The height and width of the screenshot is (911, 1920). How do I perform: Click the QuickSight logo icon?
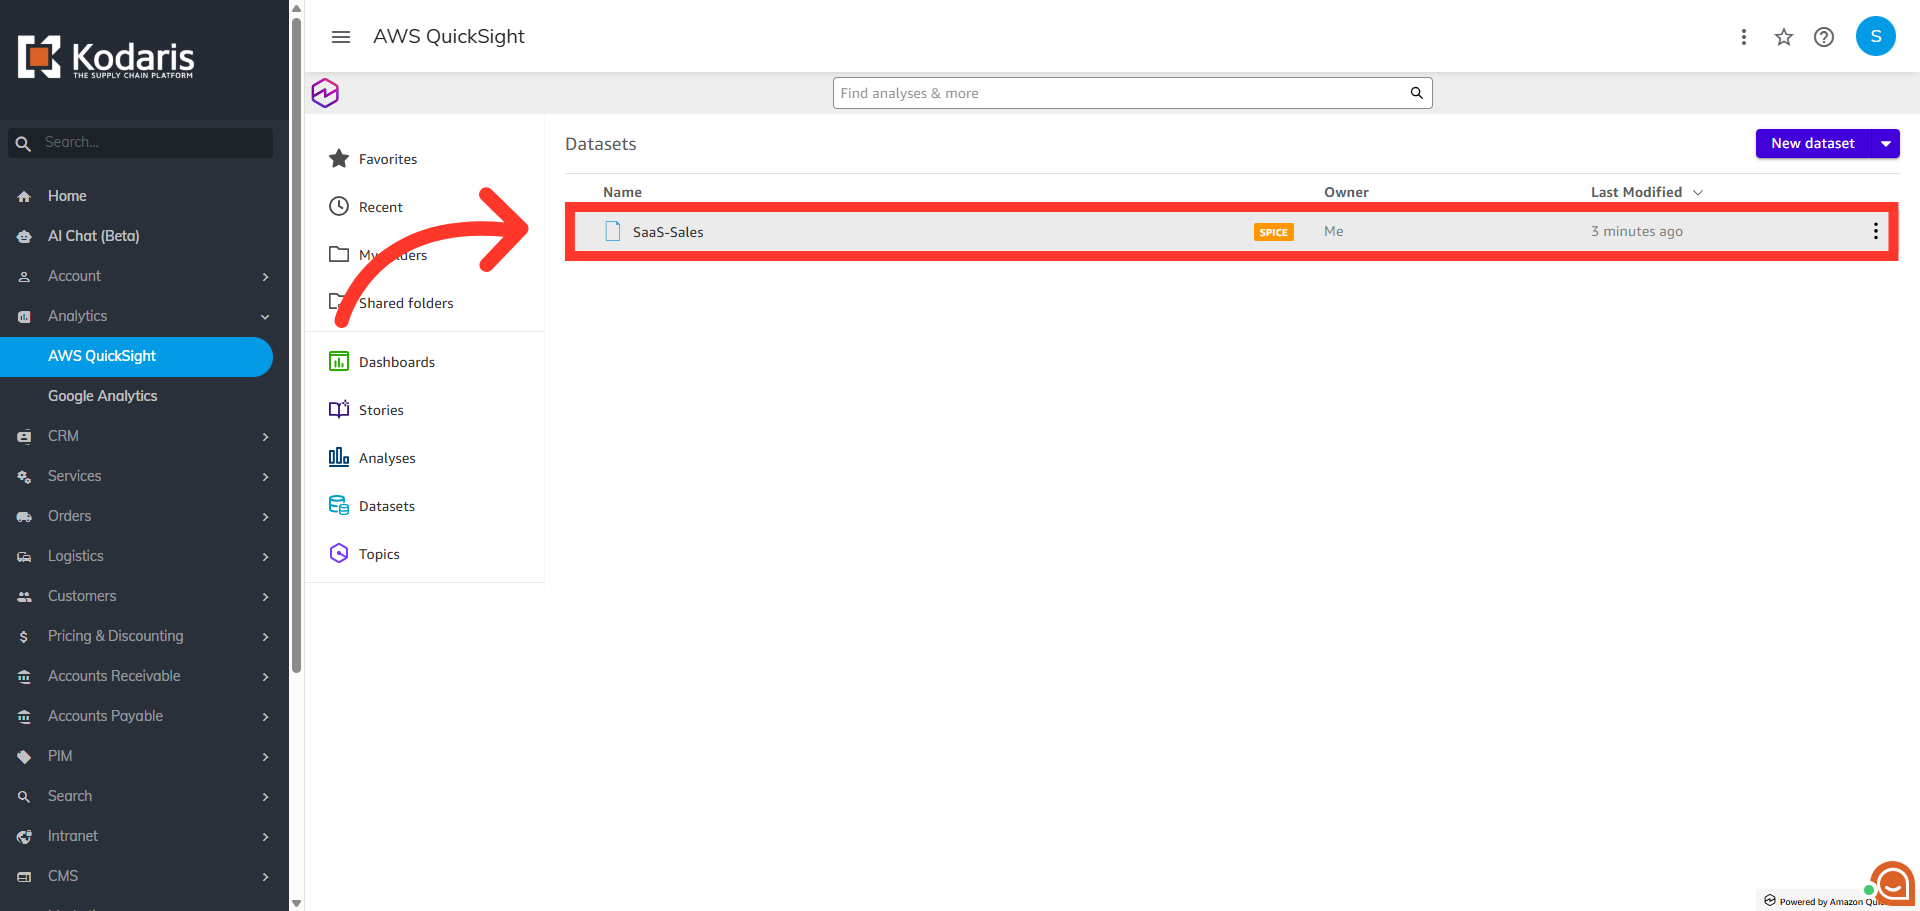325,93
